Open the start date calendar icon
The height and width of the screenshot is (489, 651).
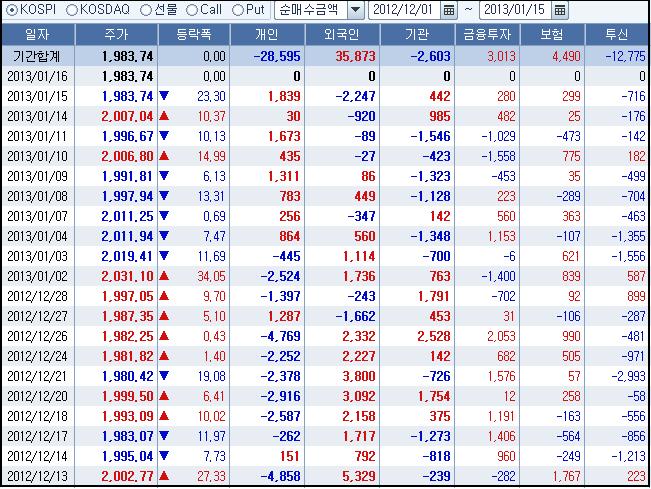[449, 10]
